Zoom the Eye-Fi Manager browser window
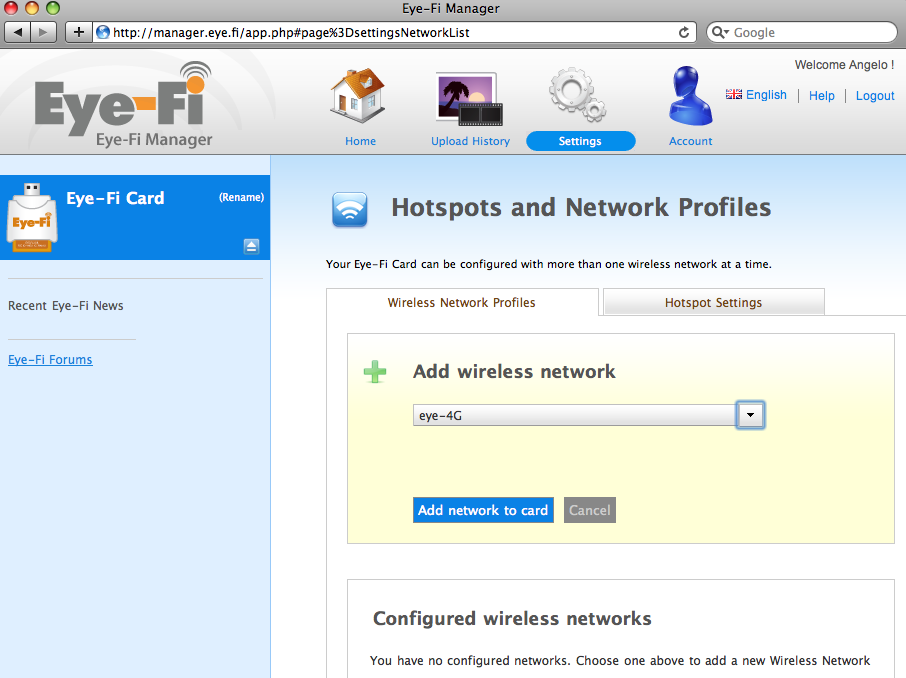The image size is (906, 678). coord(53,8)
